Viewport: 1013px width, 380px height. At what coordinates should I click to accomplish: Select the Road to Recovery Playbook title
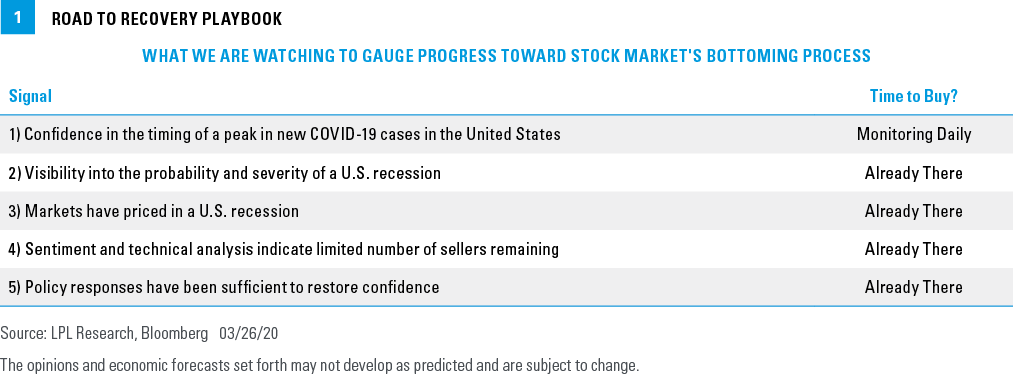point(167,19)
